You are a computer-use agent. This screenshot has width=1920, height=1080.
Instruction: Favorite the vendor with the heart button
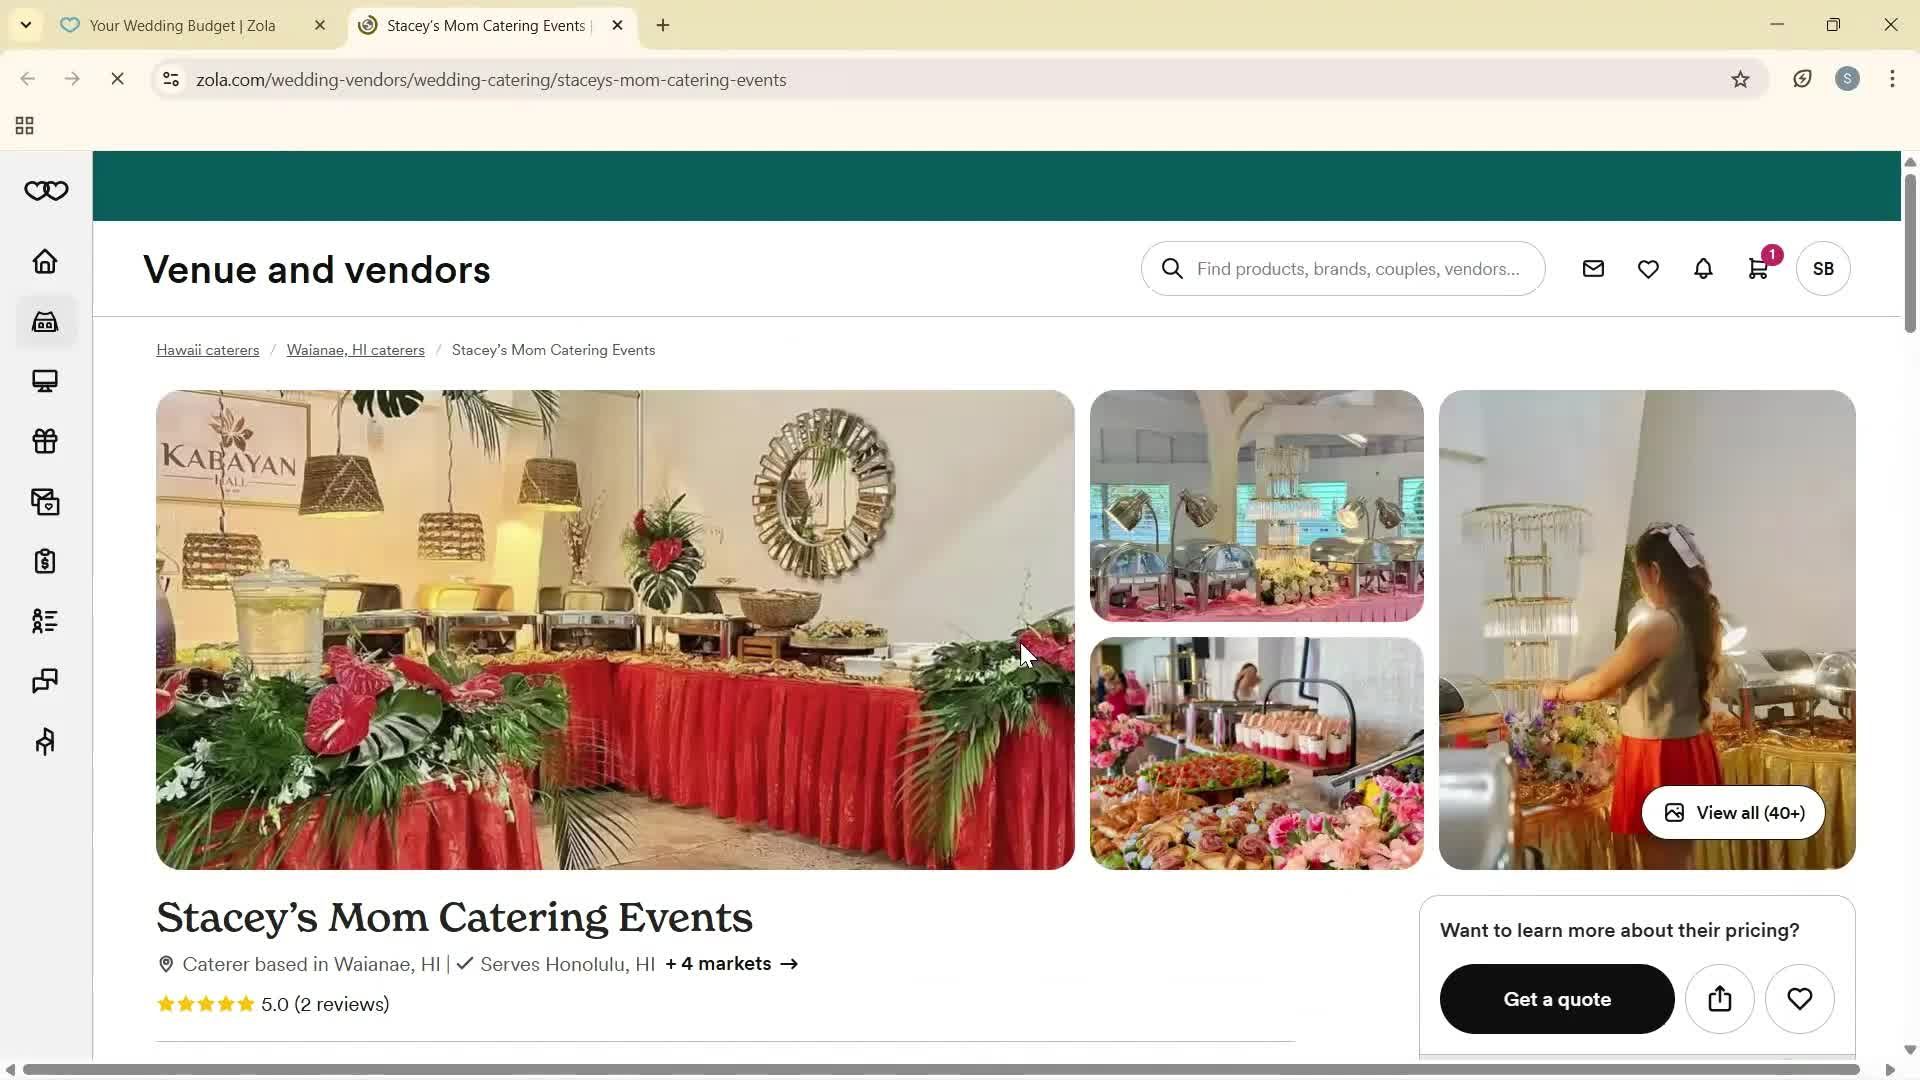[1800, 998]
